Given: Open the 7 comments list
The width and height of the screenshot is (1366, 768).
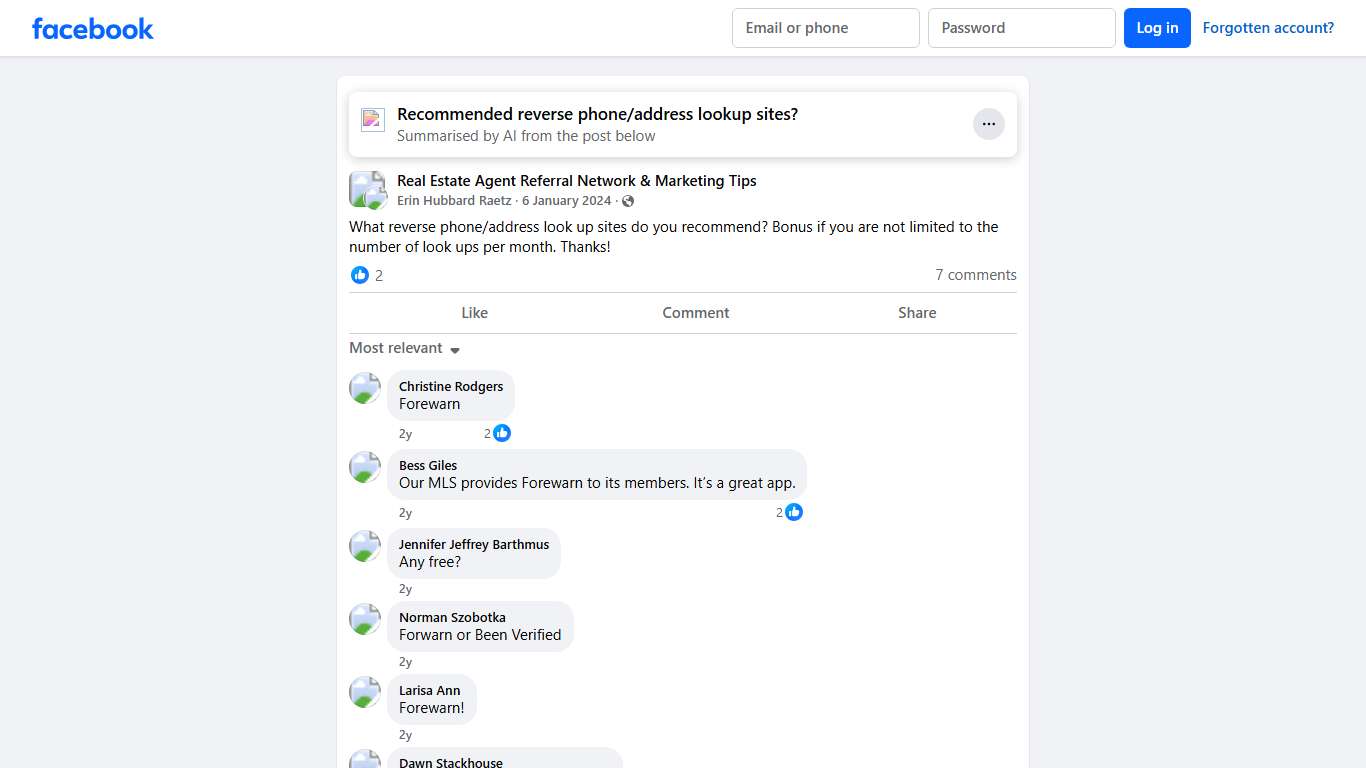Looking at the screenshot, I should tap(975, 275).
